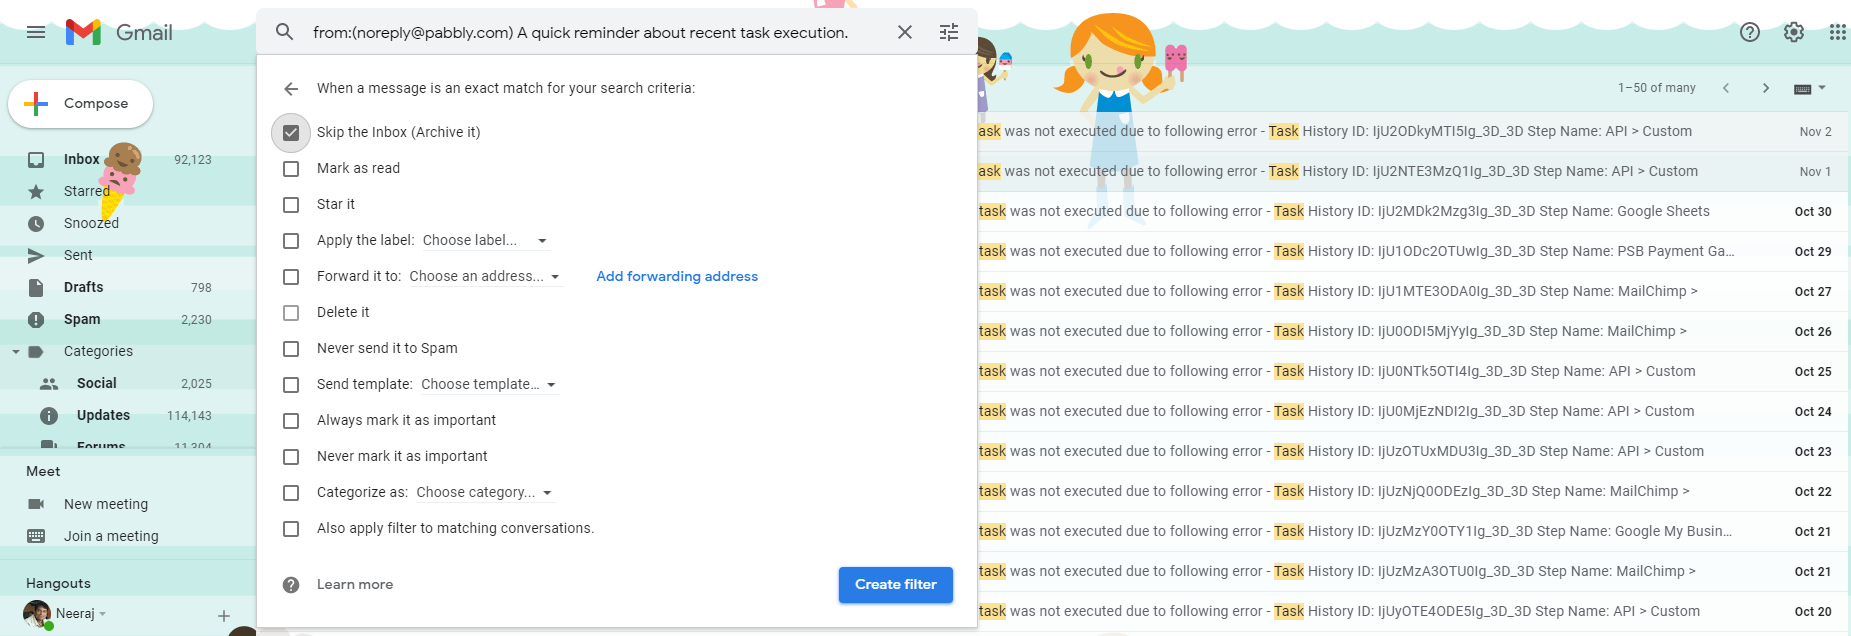Enable Send template checkbox
This screenshot has width=1851, height=636.
(x=291, y=385)
